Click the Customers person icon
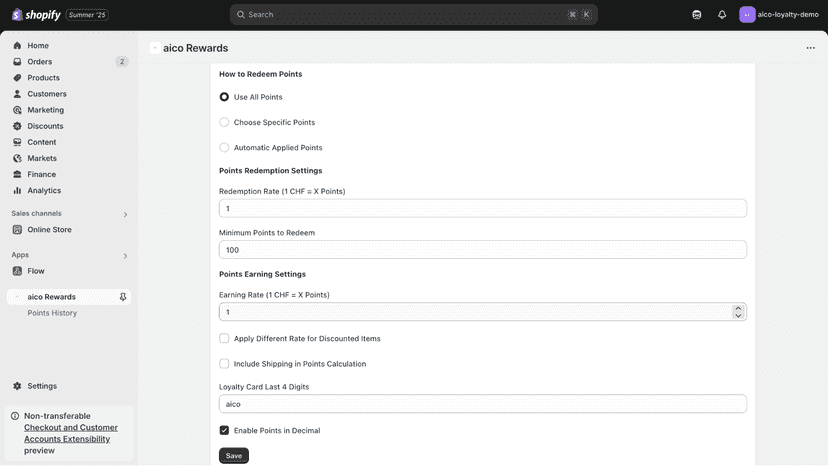 coord(17,94)
